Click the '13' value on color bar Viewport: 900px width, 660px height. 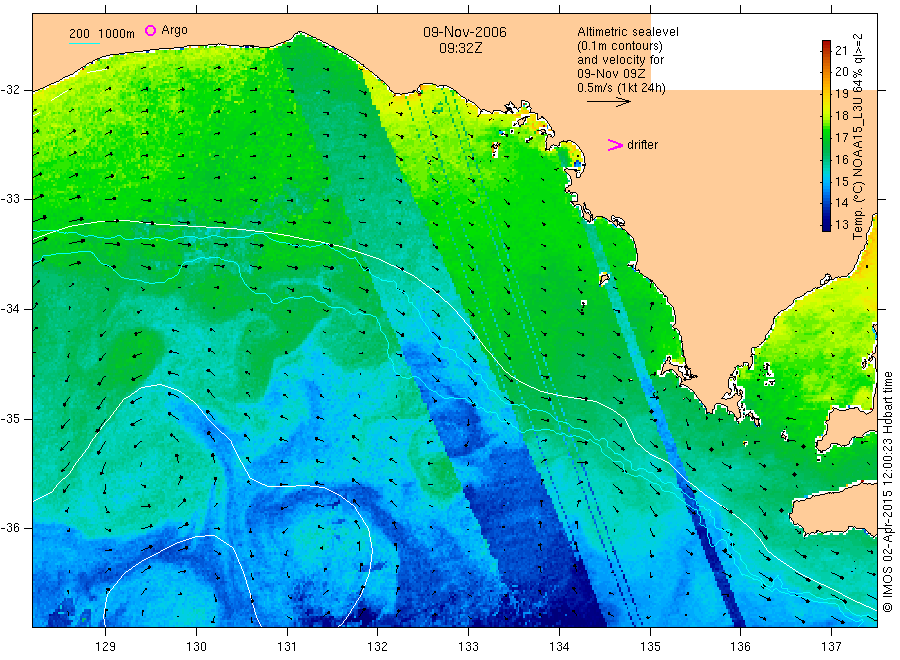(841, 224)
